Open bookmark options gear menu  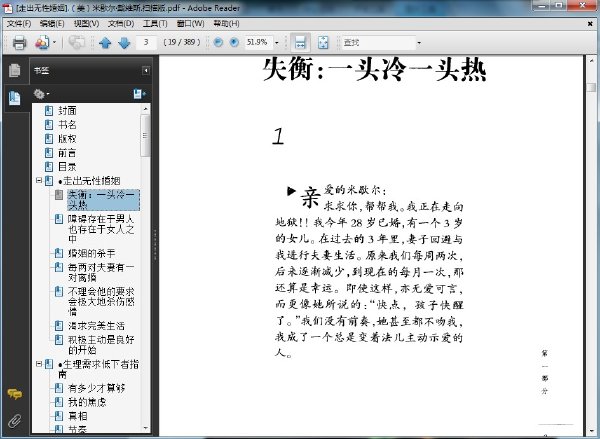pyautogui.click(x=41, y=93)
